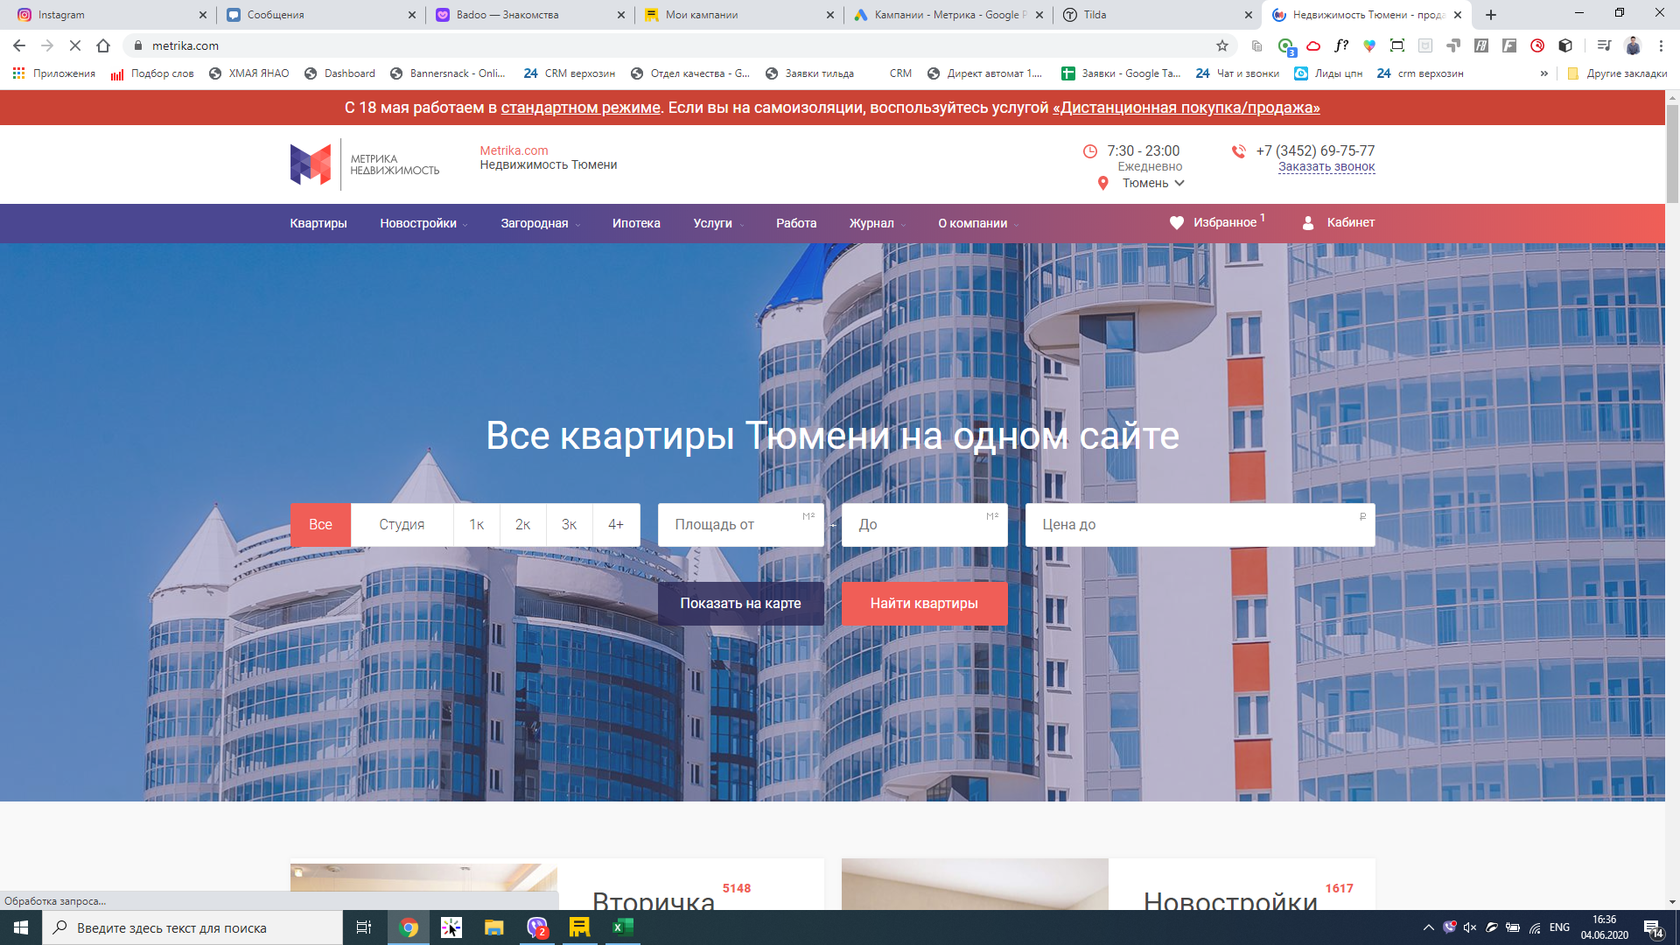Click the volume icon in system tray
The width and height of the screenshot is (1680, 945).
[x=1470, y=928]
